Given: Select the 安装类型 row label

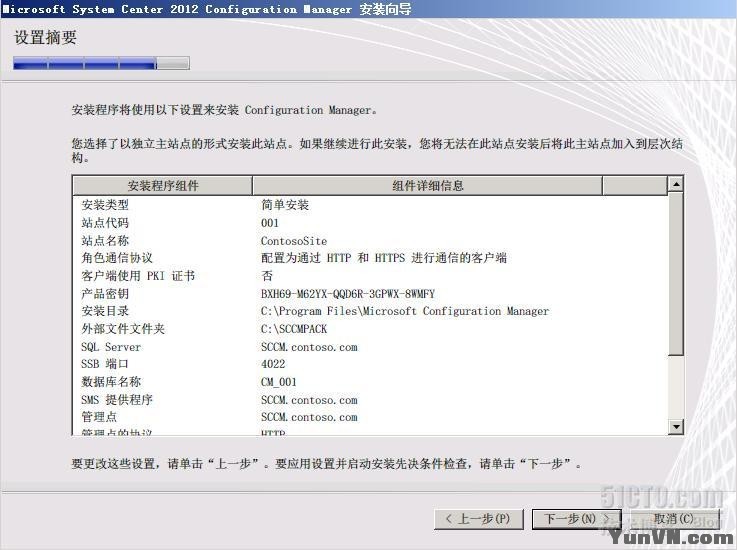Looking at the screenshot, I should point(105,205).
